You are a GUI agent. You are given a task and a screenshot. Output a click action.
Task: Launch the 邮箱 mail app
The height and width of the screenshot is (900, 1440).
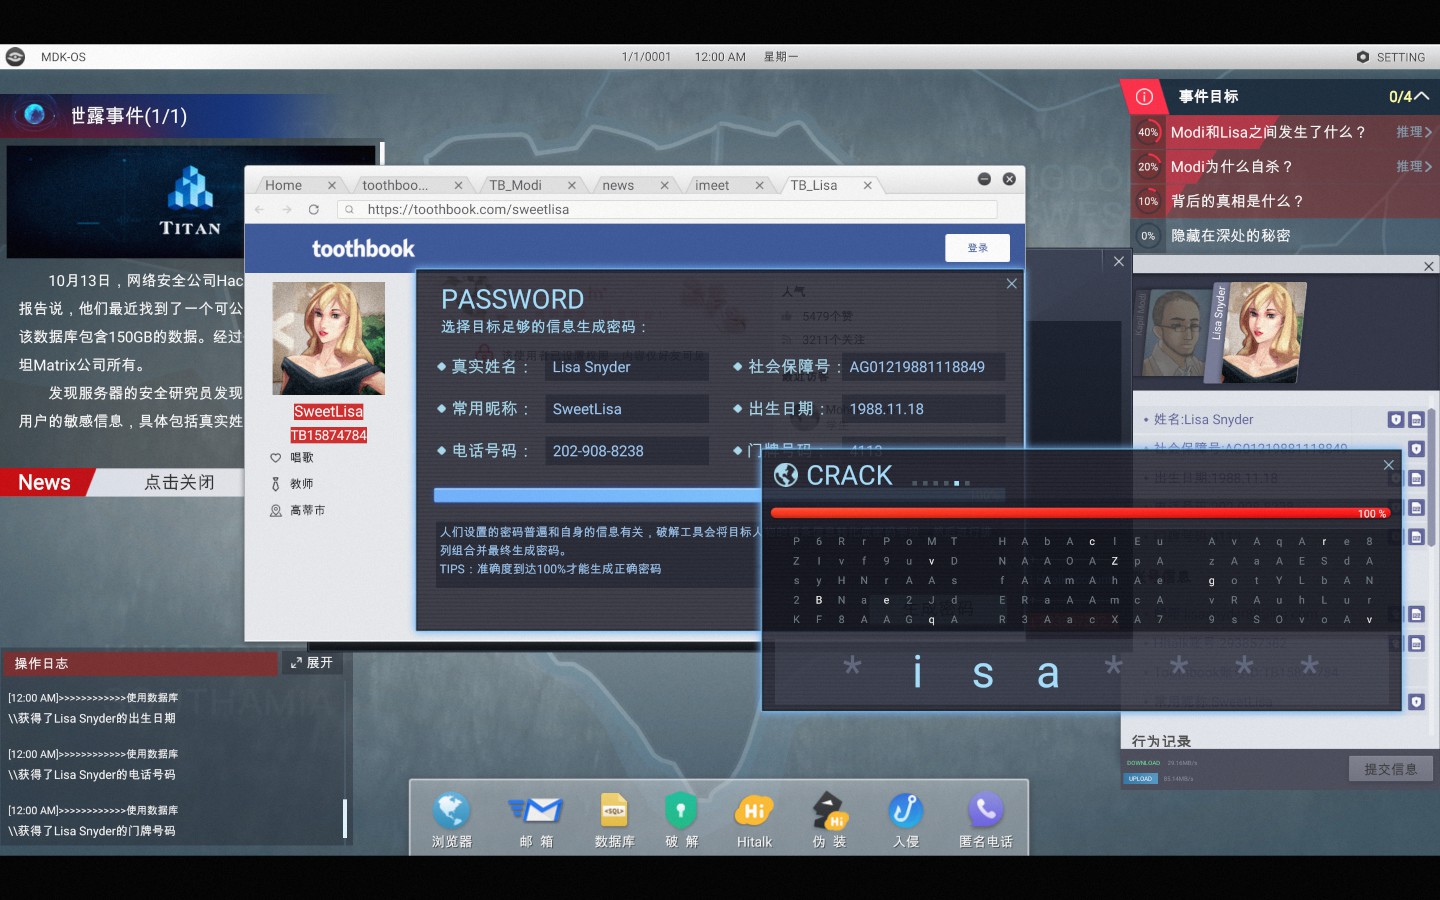[536, 811]
